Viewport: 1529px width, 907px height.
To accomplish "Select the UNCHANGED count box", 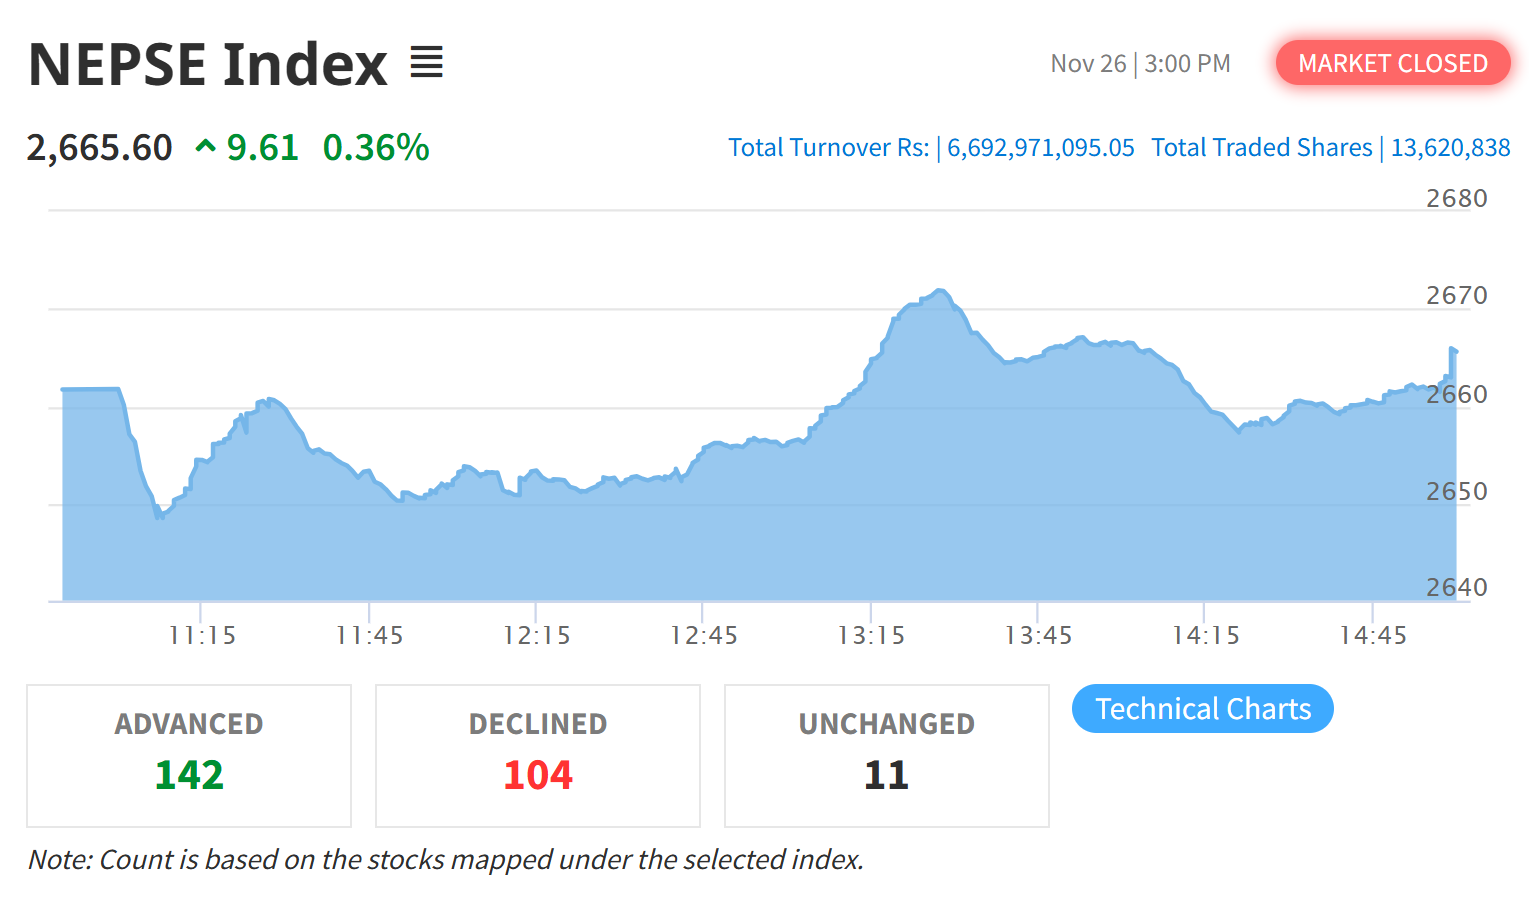I will (x=886, y=755).
